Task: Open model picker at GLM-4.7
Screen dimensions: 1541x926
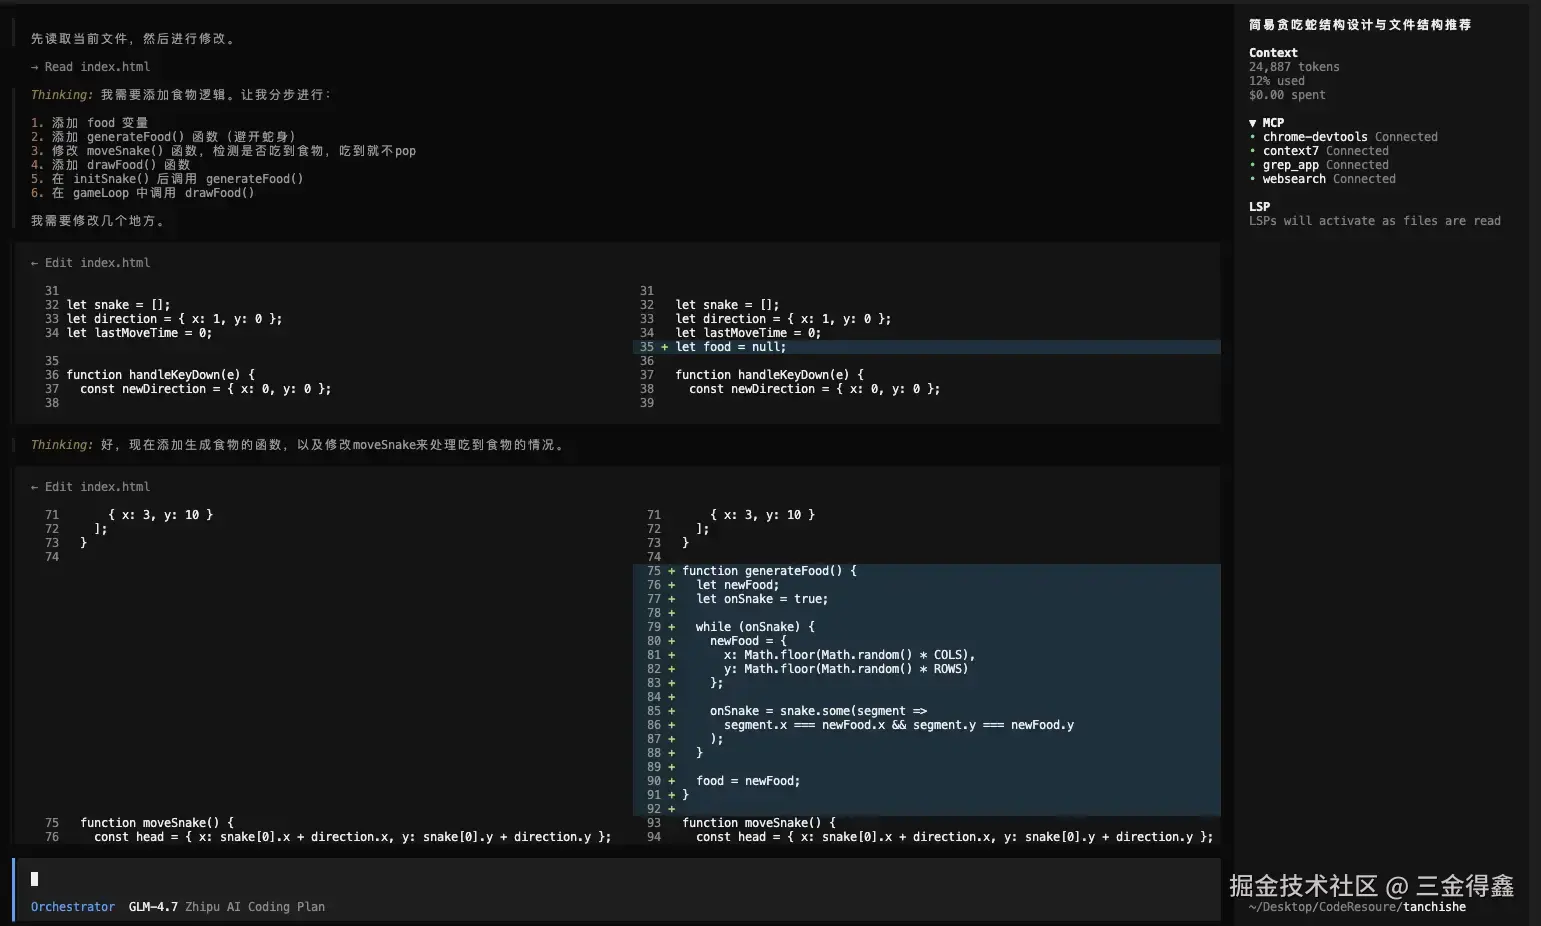Action: click(153, 907)
